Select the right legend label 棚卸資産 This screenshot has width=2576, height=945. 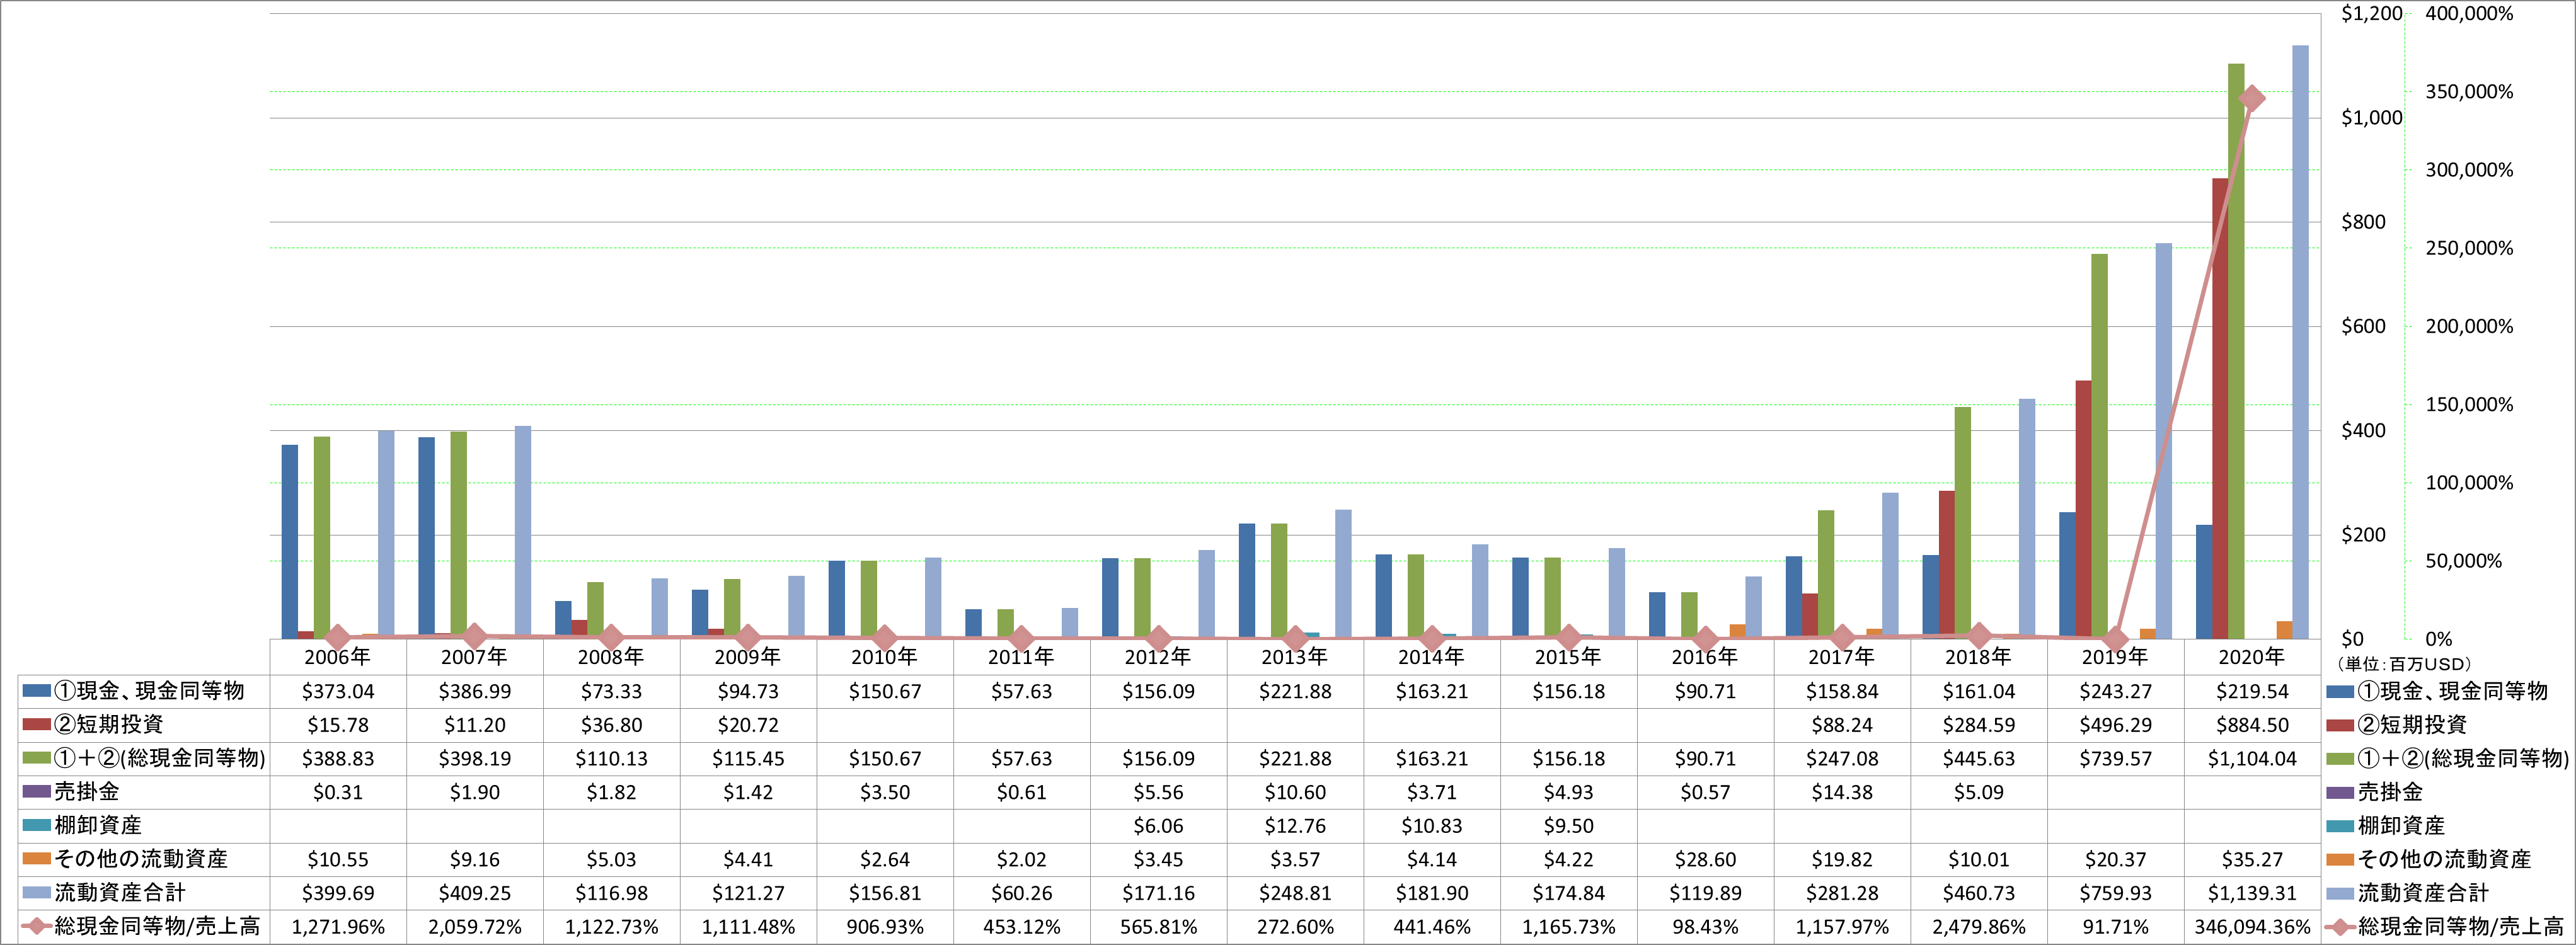tap(2402, 826)
